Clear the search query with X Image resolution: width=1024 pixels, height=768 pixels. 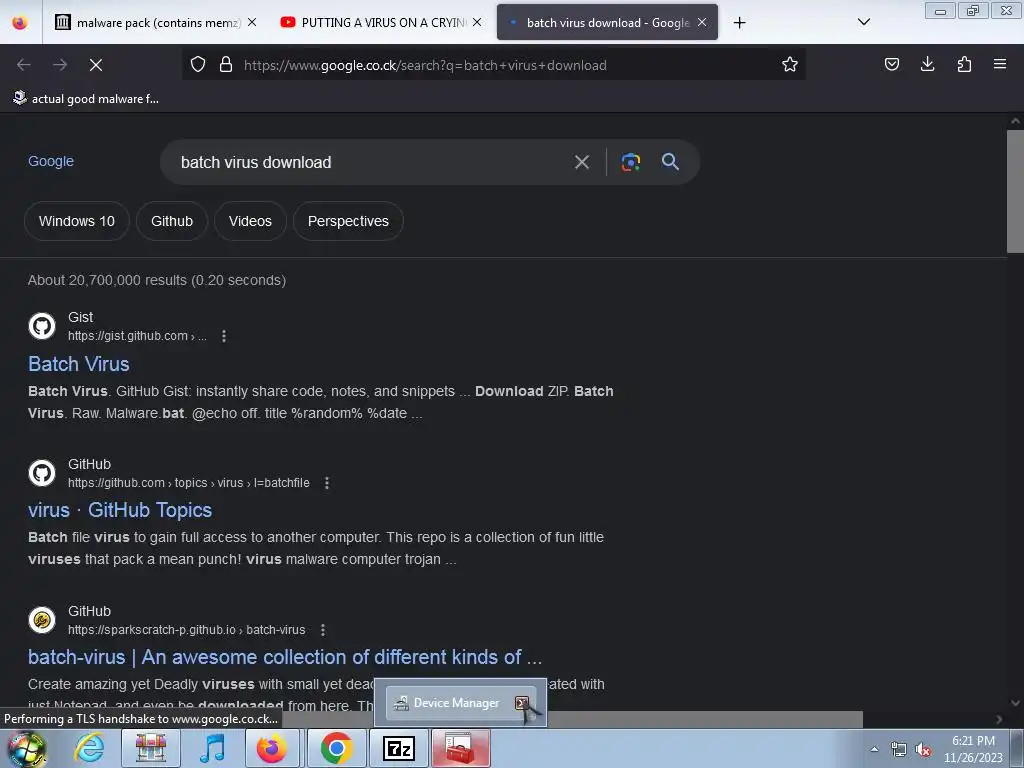point(582,162)
